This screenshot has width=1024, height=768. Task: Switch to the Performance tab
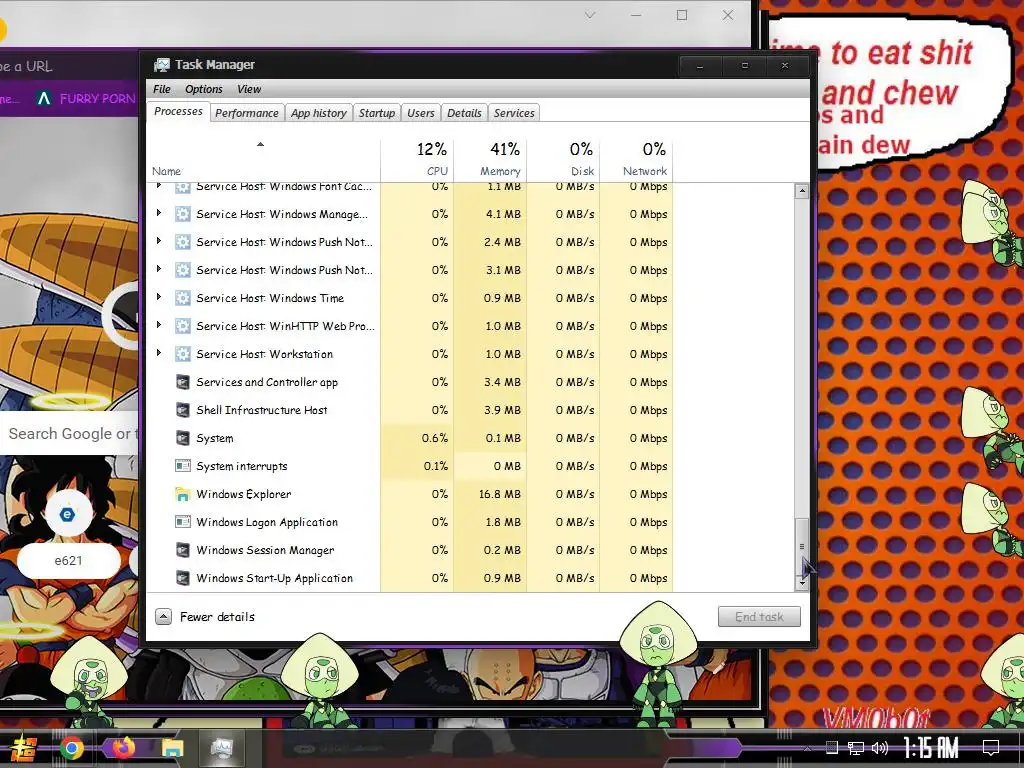(x=247, y=113)
